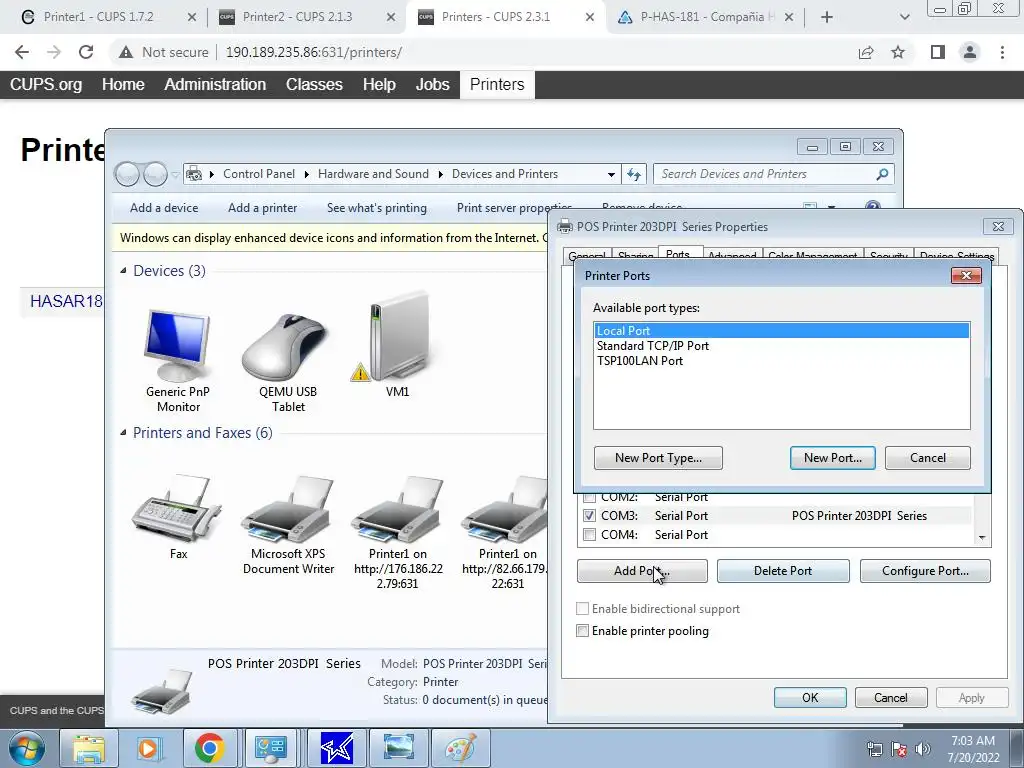
Task: Expand Hardware and Sound breadcrumb arrow
Action: tap(440, 174)
